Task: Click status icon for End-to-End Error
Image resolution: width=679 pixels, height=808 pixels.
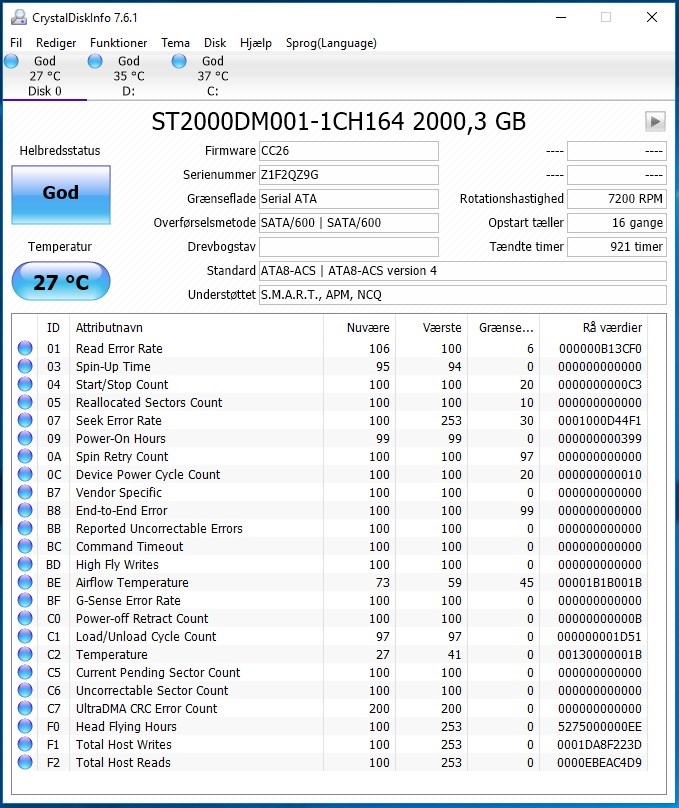Action: [25, 511]
